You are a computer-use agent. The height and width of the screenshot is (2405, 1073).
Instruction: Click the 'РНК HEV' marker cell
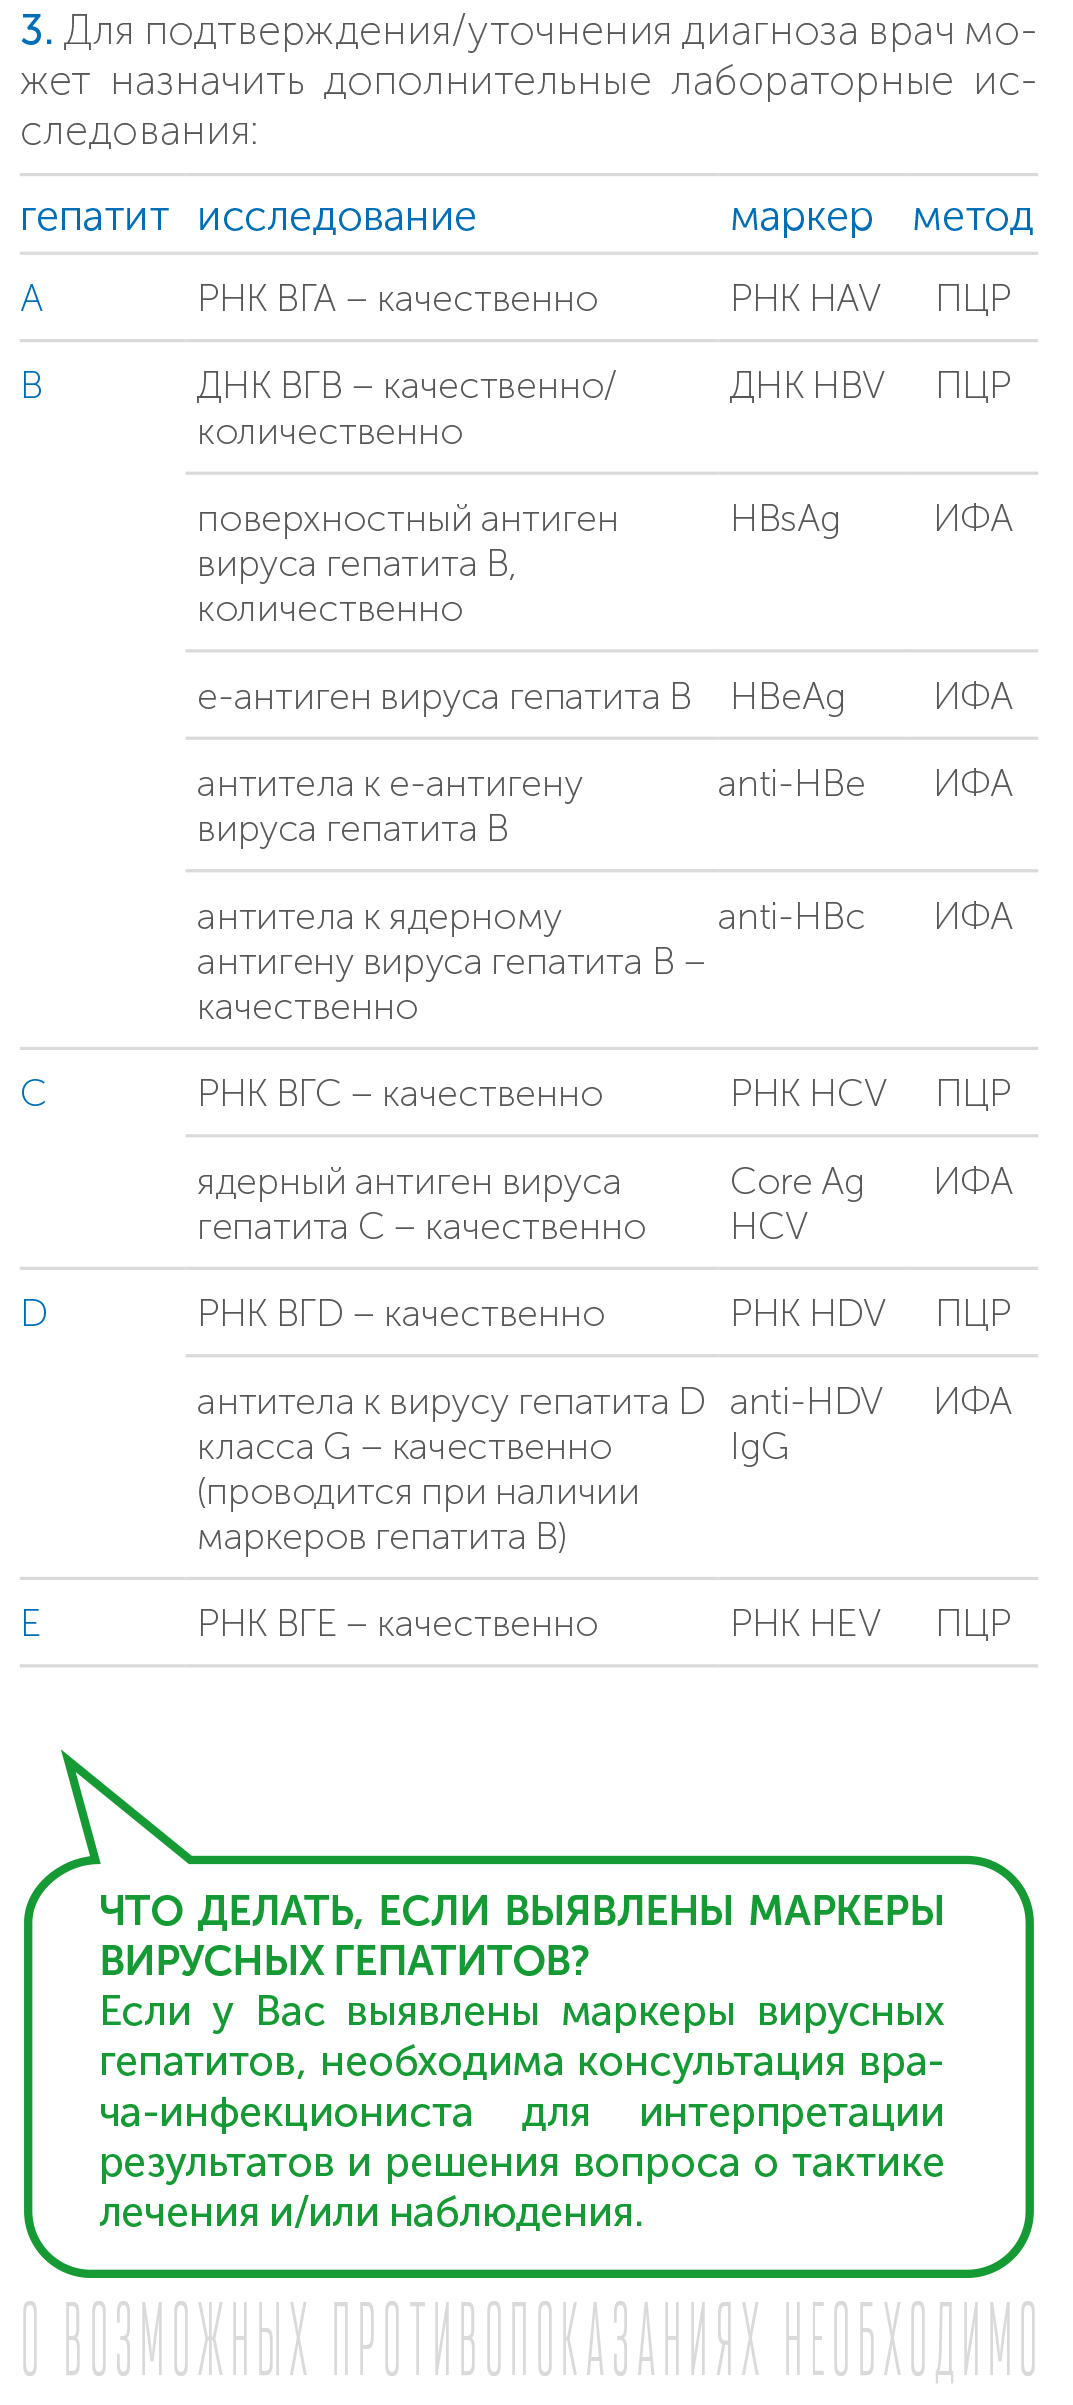[x=805, y=1623]
